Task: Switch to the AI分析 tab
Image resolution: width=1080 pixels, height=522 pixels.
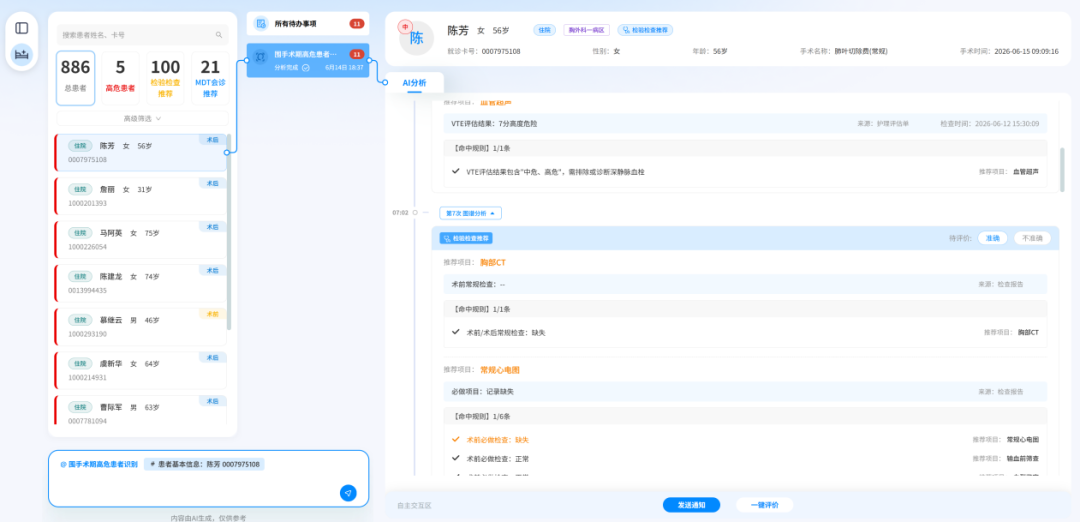Action: tap(415, 83)
